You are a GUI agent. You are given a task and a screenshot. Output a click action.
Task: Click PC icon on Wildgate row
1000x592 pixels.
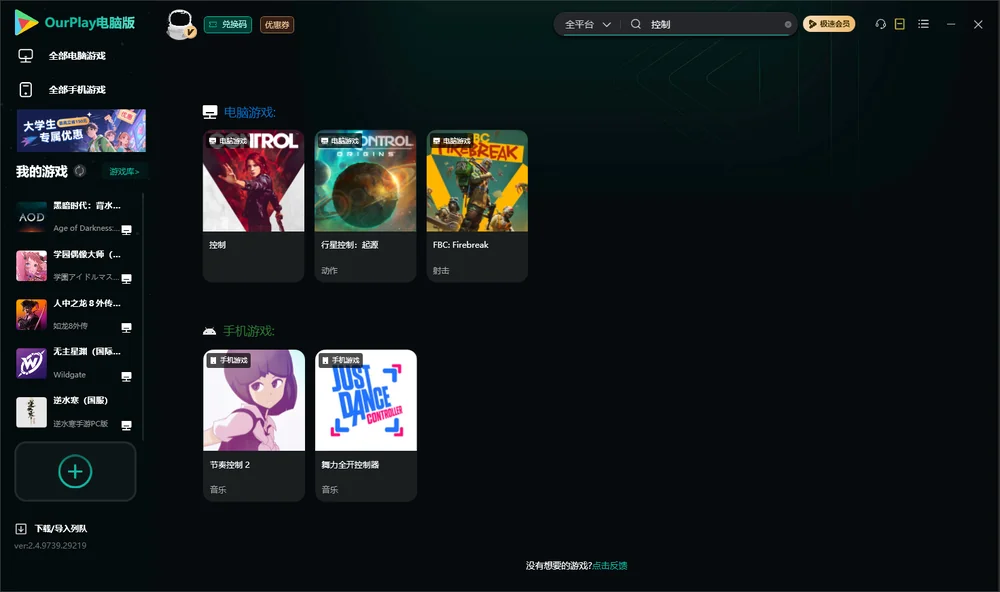126,376
